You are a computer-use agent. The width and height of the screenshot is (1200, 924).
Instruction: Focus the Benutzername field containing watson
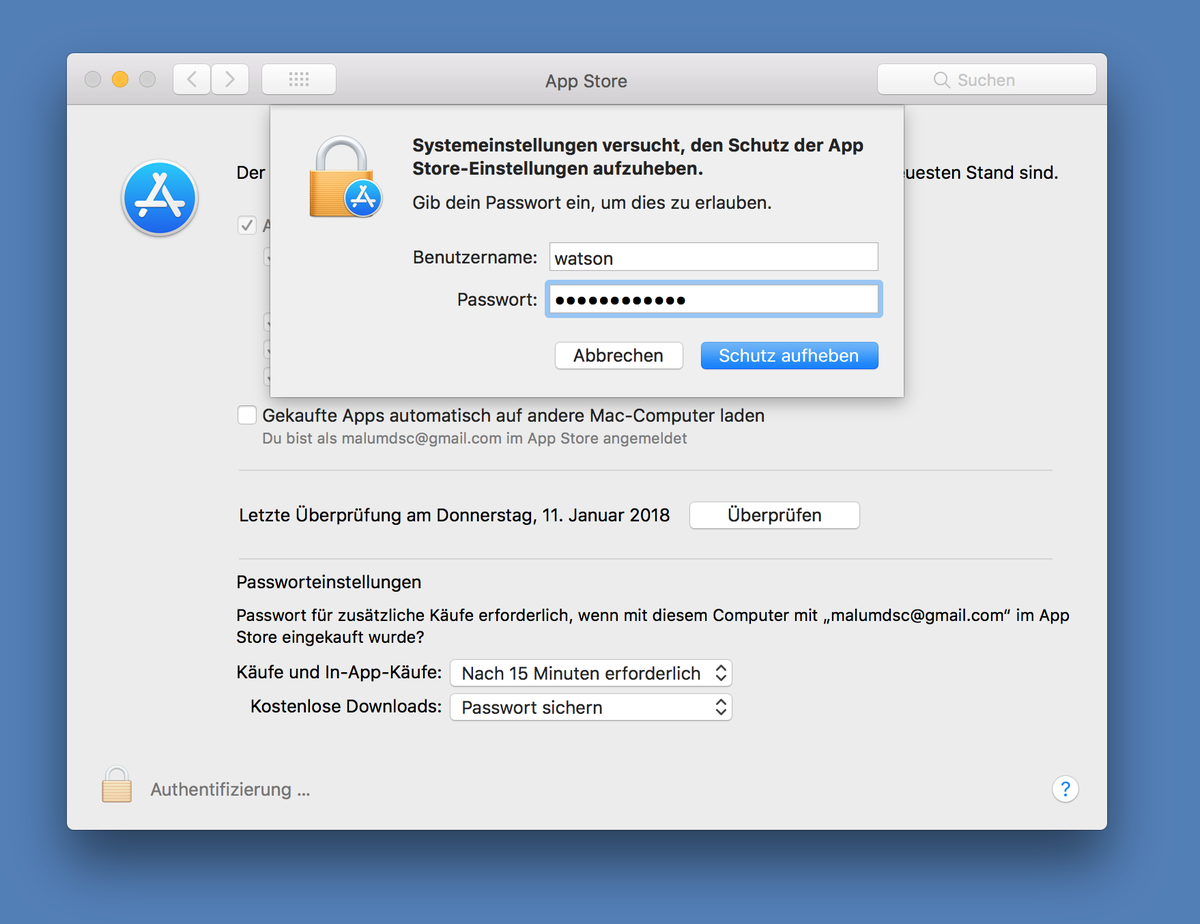714,257
